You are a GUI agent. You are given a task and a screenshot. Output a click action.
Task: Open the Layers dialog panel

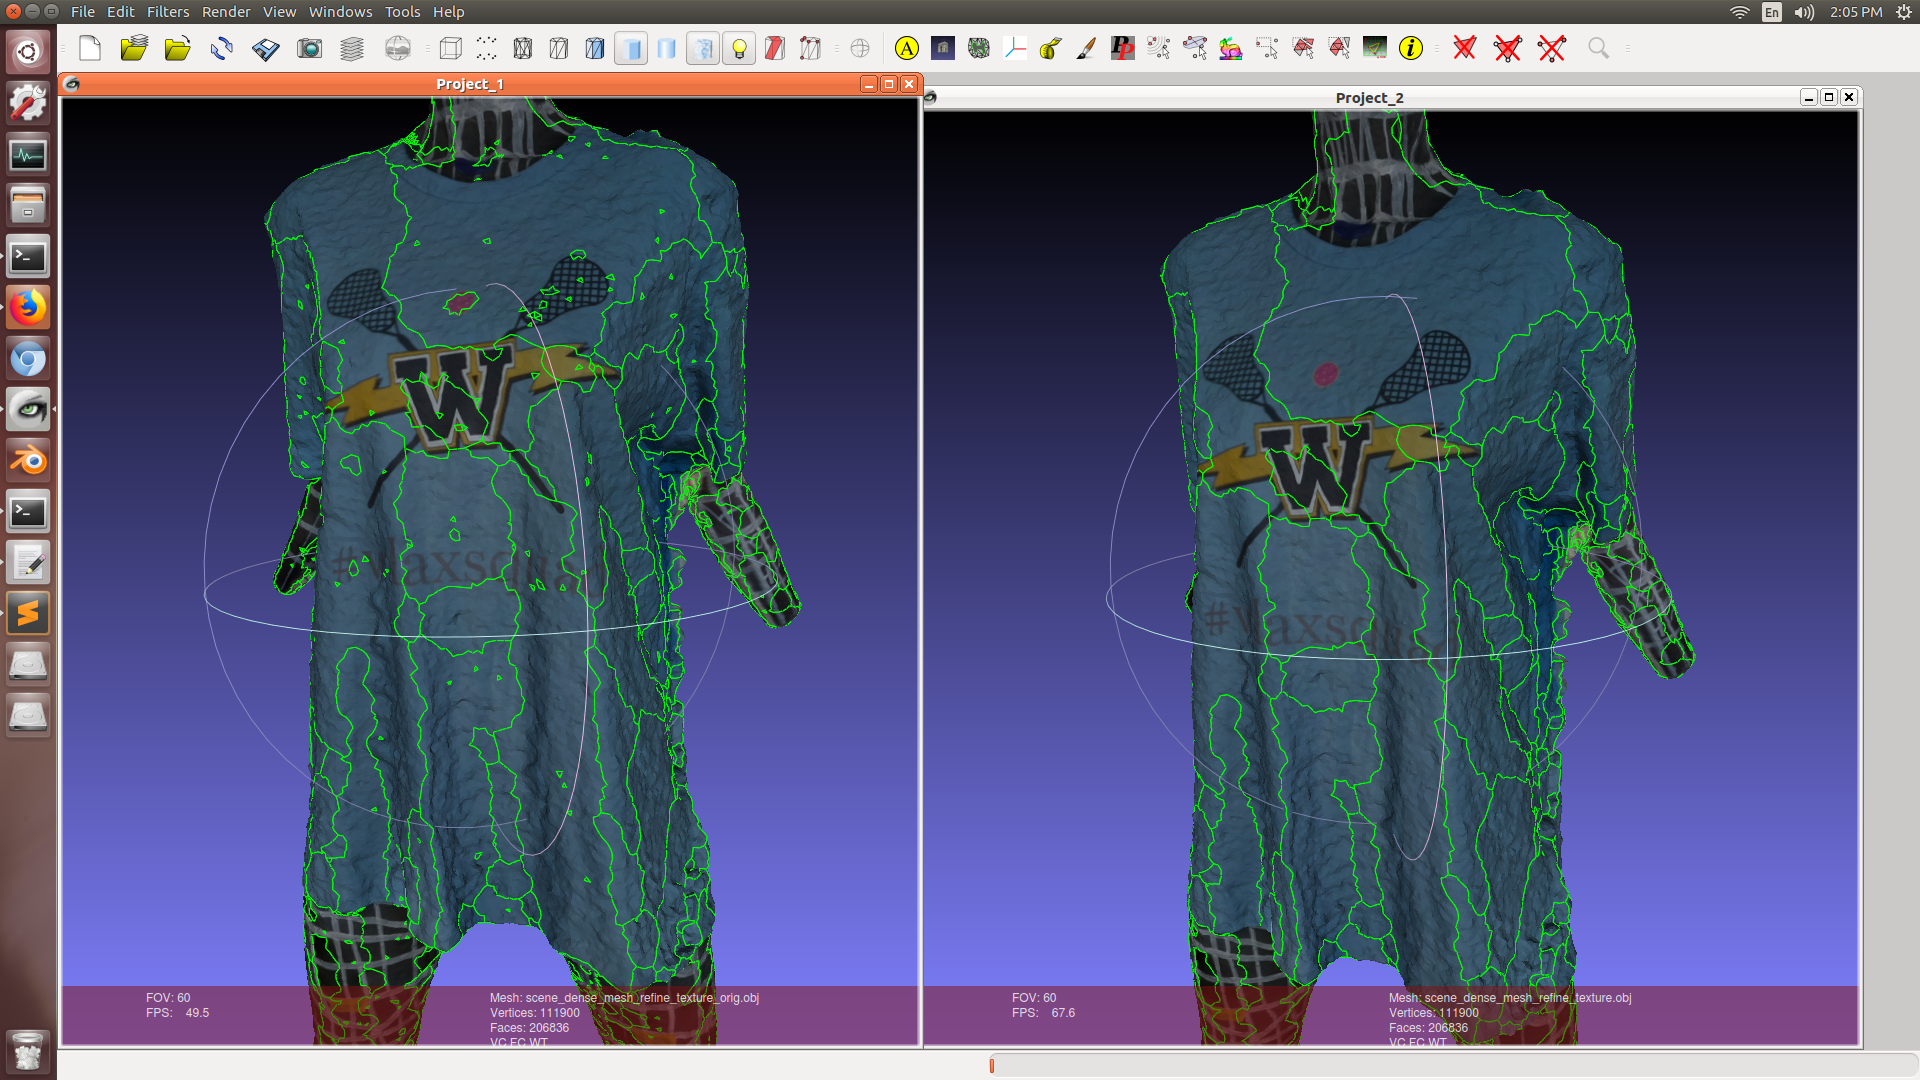click(352, 47)
